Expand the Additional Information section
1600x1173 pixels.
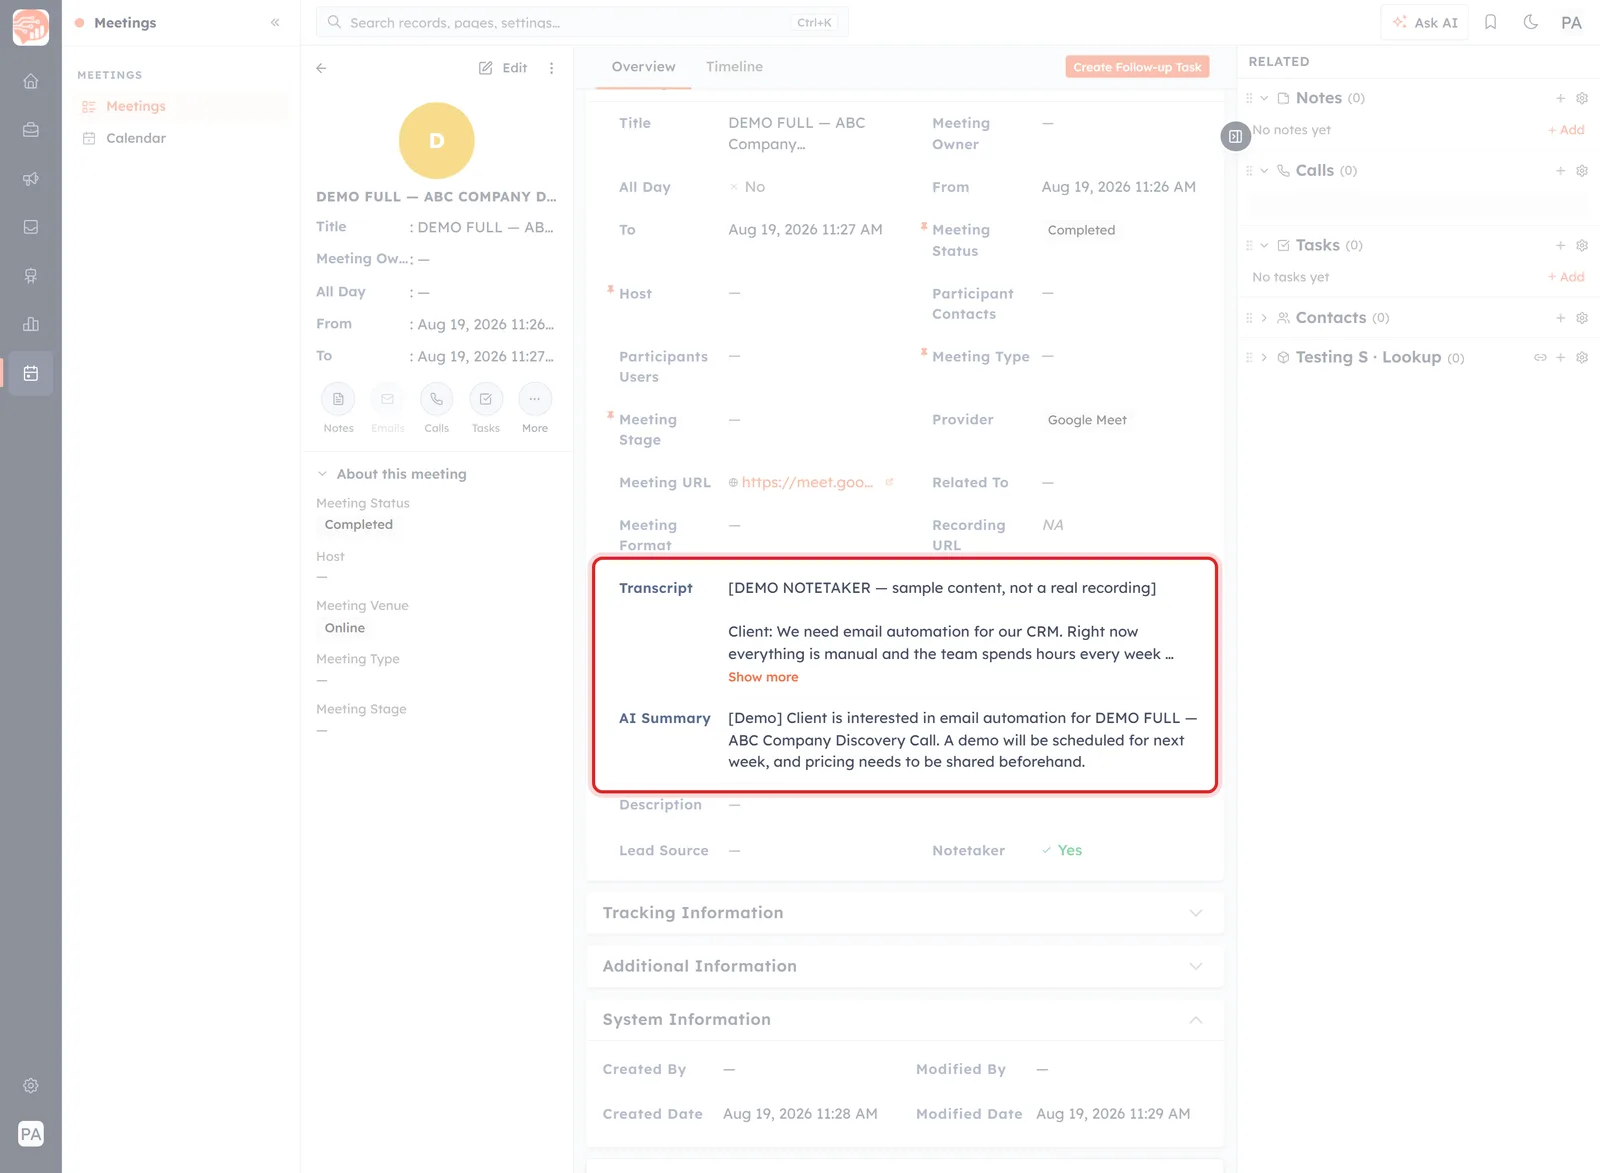point(1196,966)
